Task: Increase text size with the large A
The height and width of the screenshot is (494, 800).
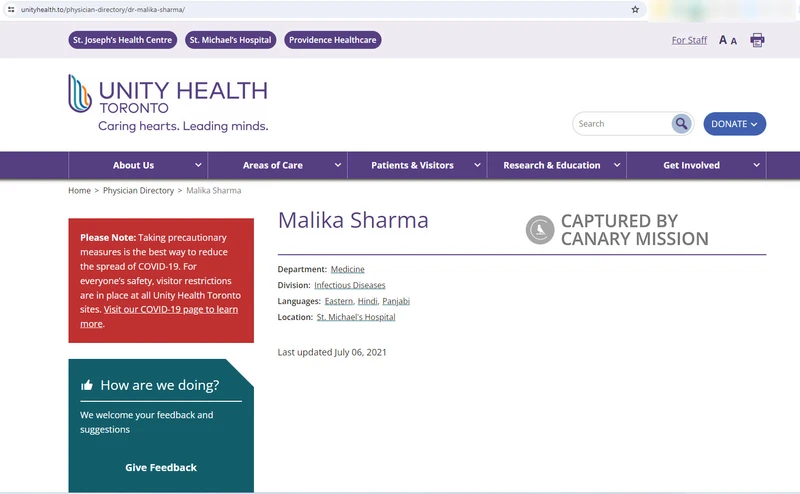Action: (723, 40)
